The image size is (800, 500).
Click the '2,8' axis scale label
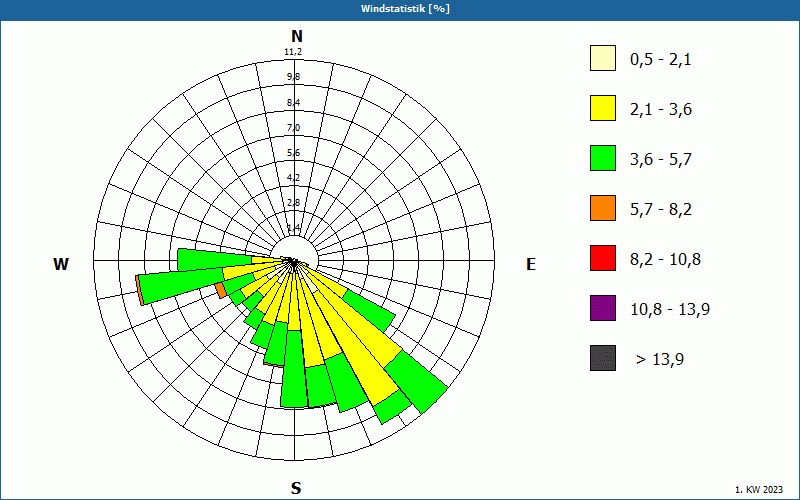click(x=293, y=203)
